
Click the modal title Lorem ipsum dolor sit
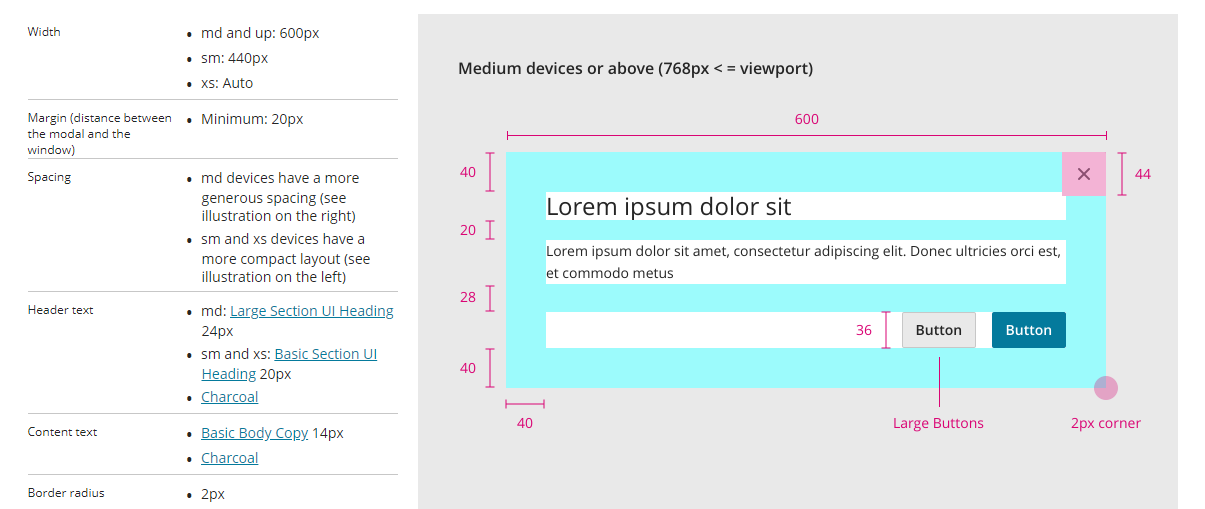[668, 207]
